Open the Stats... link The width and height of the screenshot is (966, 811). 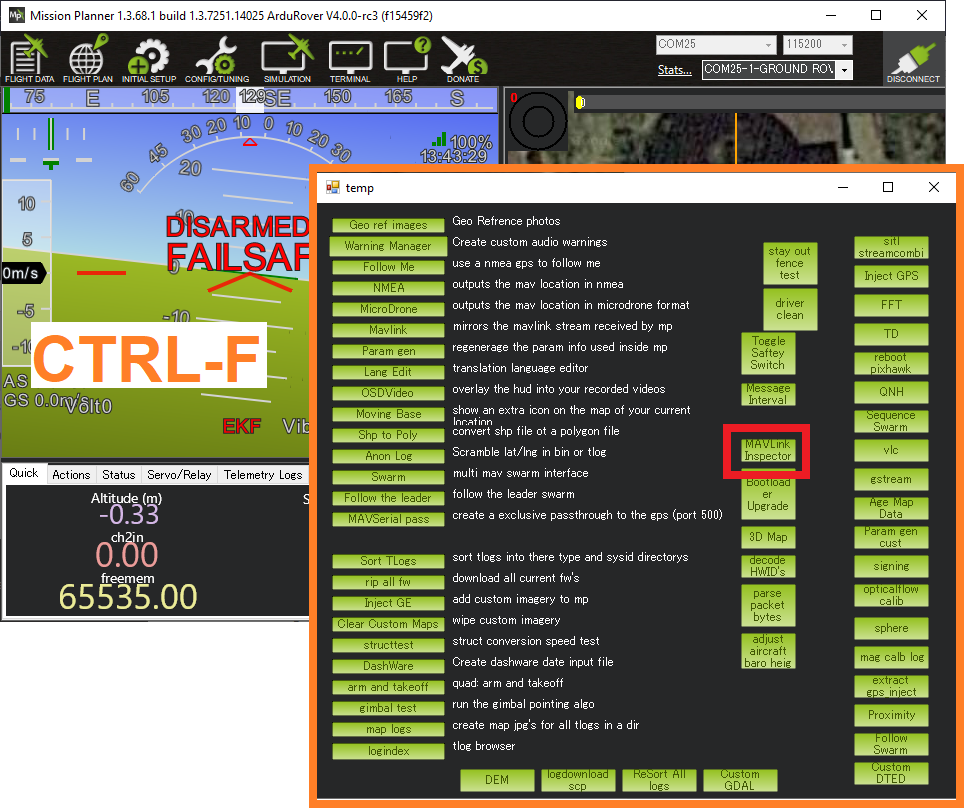[674, 70]
